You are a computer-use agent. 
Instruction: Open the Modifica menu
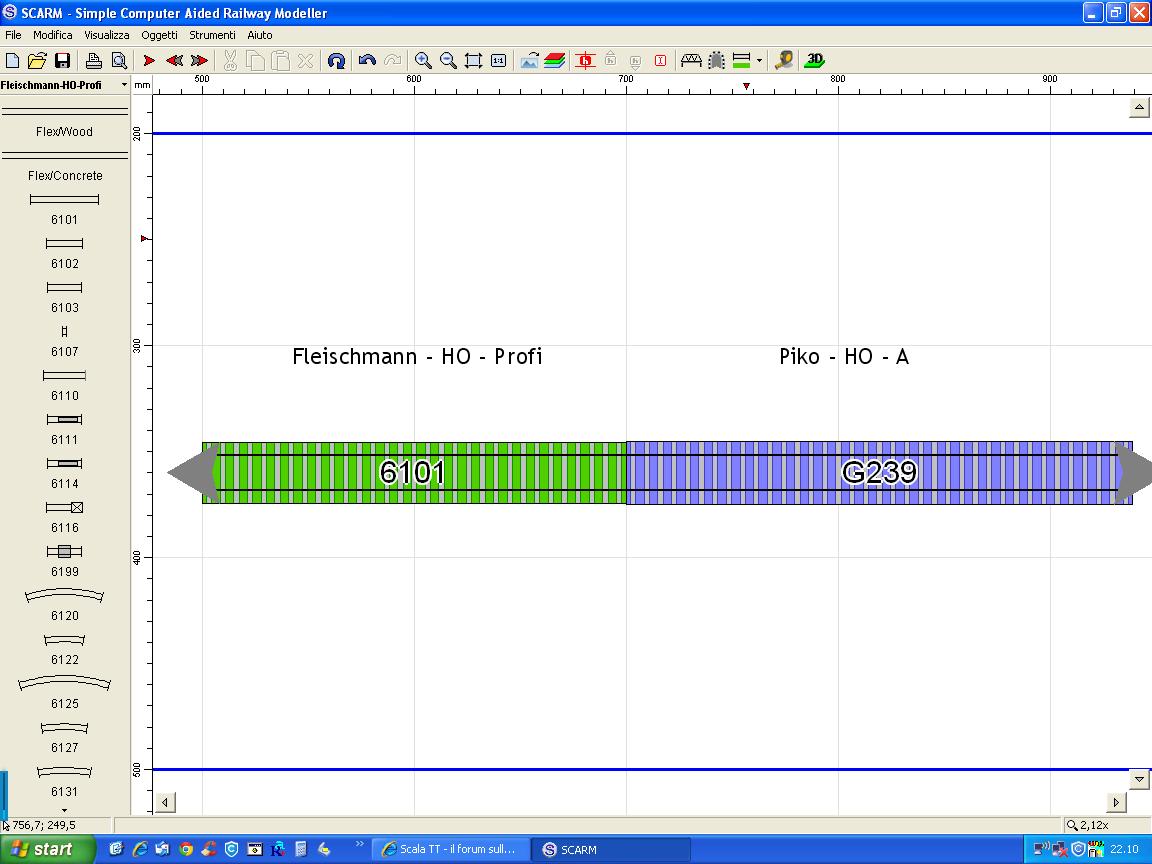53,35
